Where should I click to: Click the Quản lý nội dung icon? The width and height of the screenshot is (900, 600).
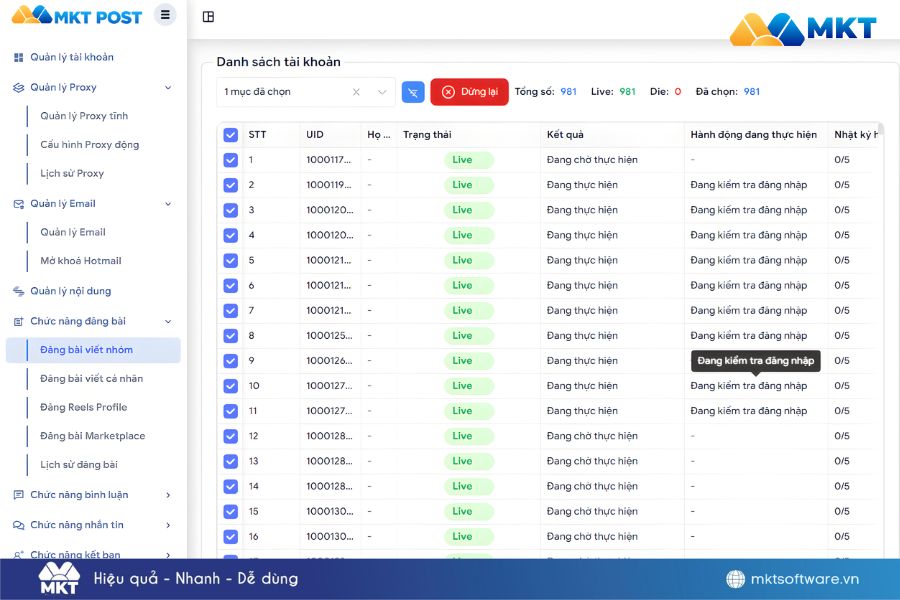click(x=18, y=292)
